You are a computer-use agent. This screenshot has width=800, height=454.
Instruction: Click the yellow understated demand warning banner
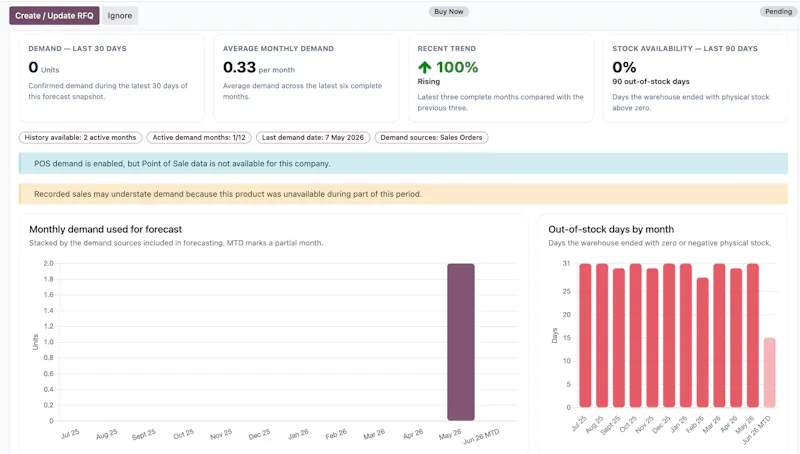click(x=403, y=194)
